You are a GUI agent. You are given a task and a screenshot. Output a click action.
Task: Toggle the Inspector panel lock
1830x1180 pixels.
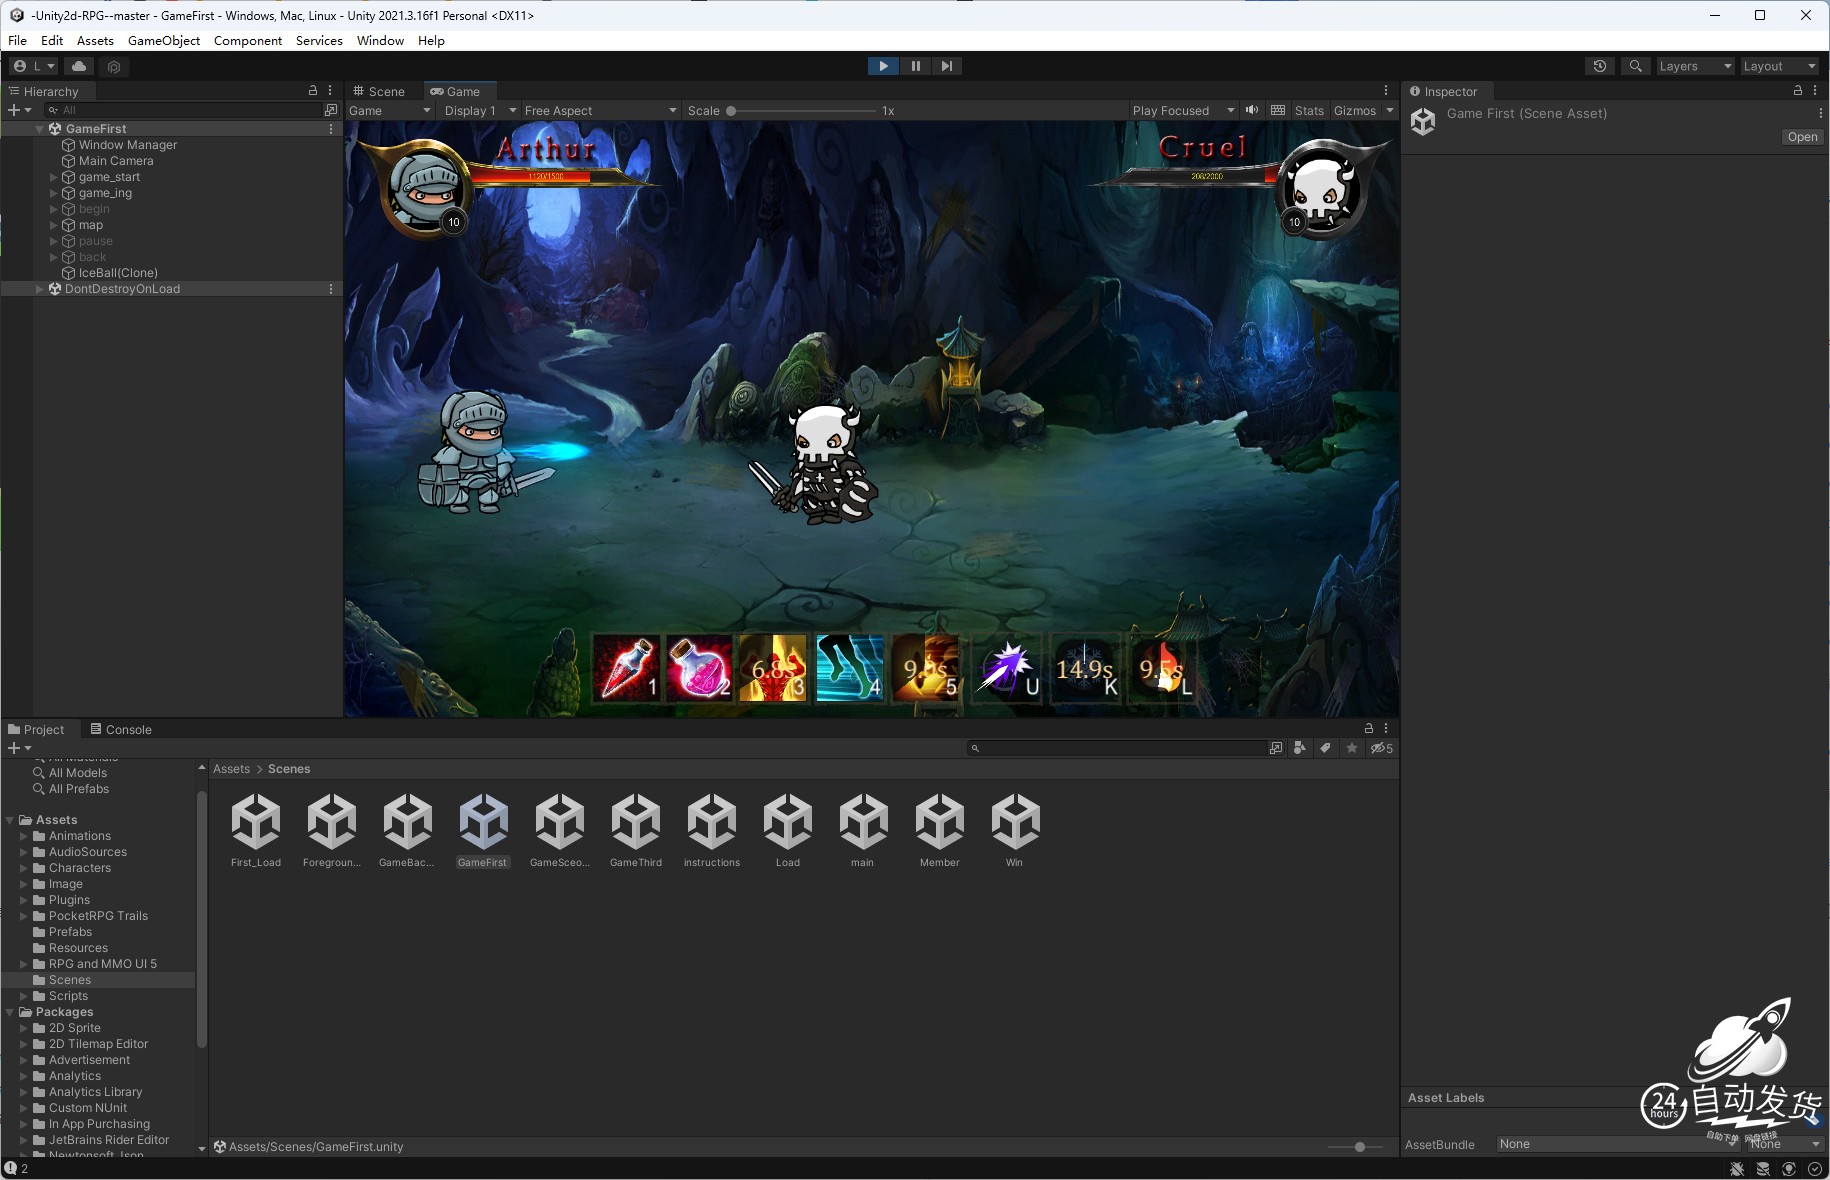click(1798, 90)
